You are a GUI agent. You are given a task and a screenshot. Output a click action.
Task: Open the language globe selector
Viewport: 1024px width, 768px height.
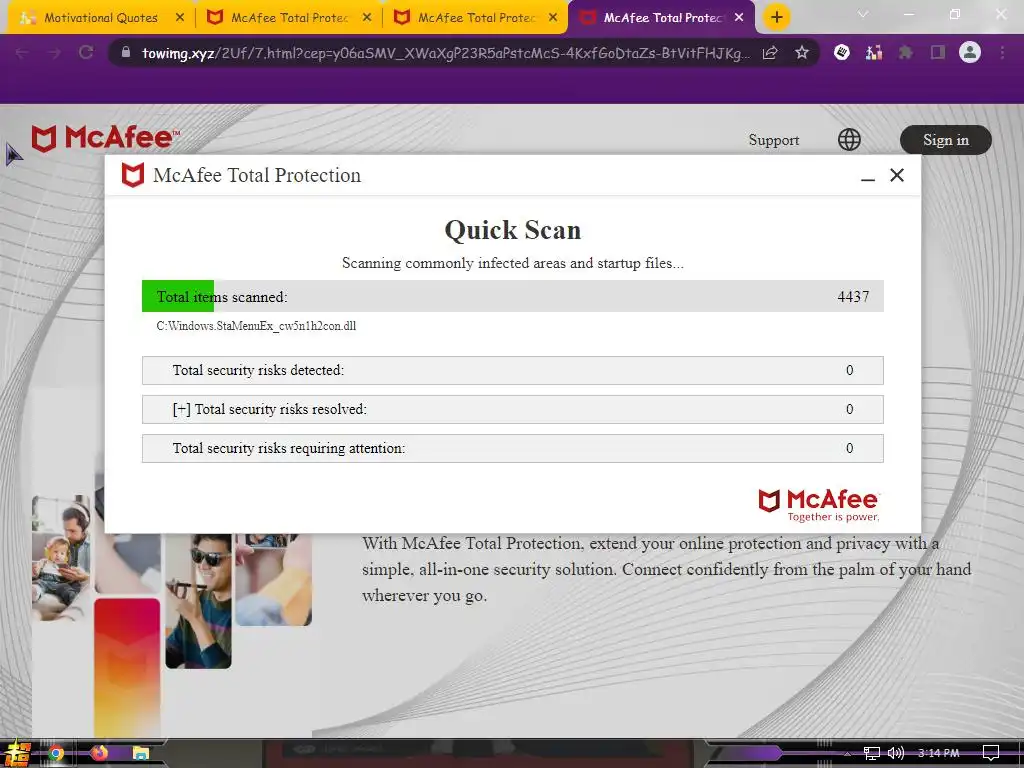pos(849,139)
